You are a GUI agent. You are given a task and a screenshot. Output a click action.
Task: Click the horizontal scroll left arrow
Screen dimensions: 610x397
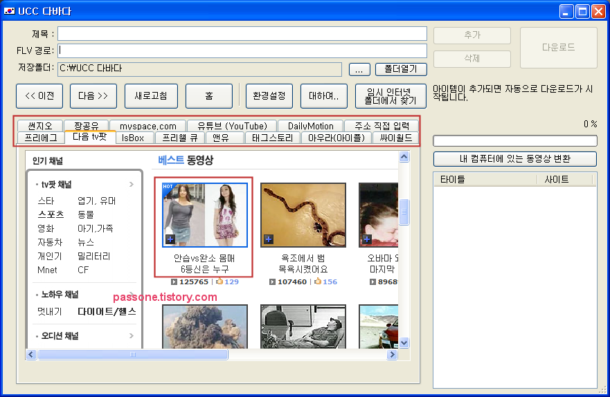31,355
